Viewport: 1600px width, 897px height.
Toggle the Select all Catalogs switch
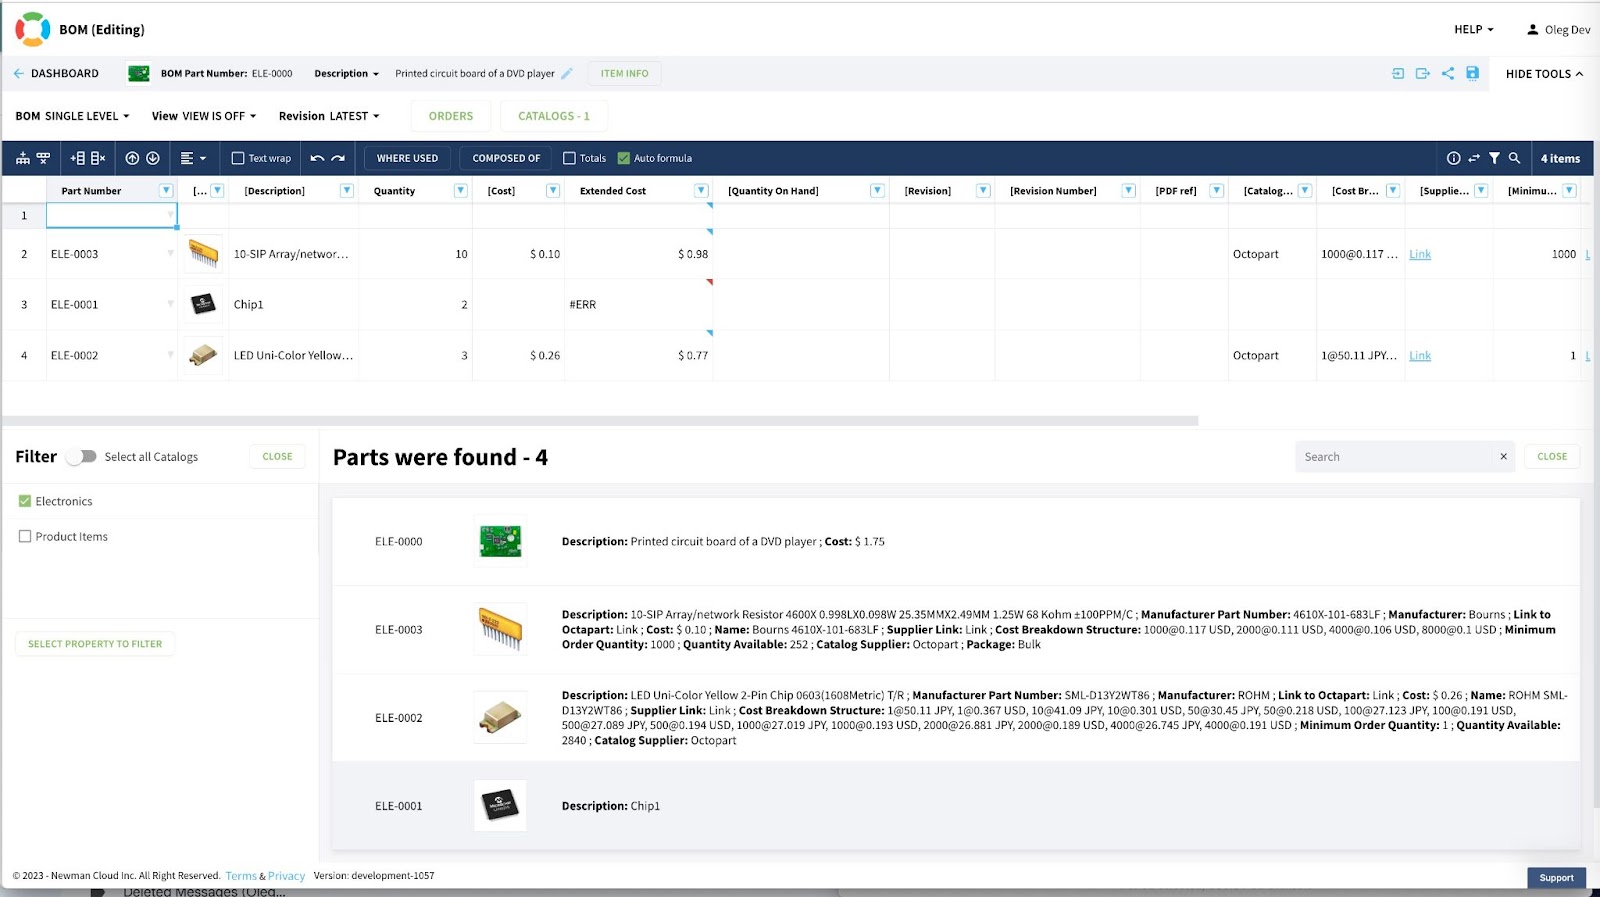pyautogui.click(x=81, y=456)
